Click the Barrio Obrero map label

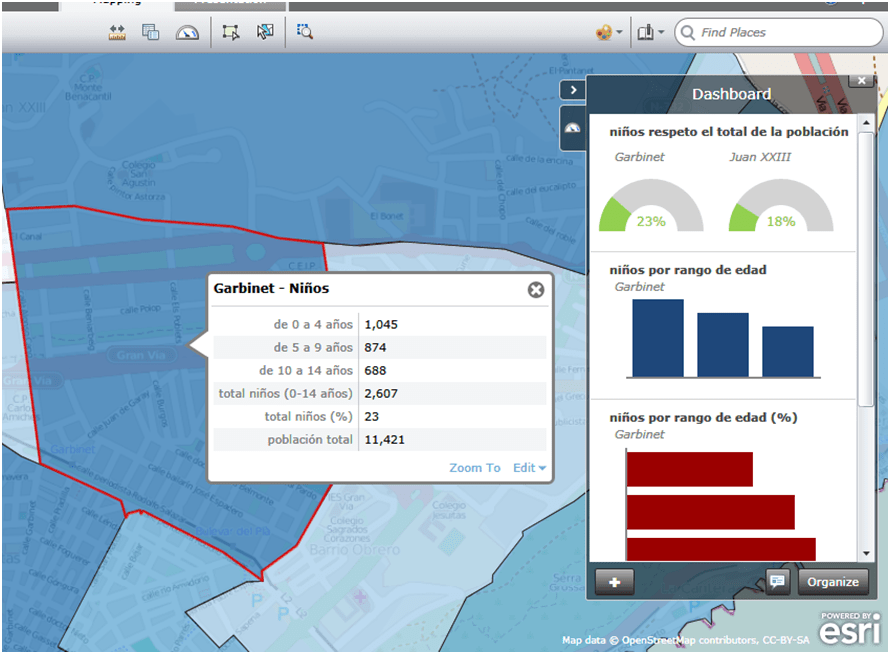click(x=355, y=550)
